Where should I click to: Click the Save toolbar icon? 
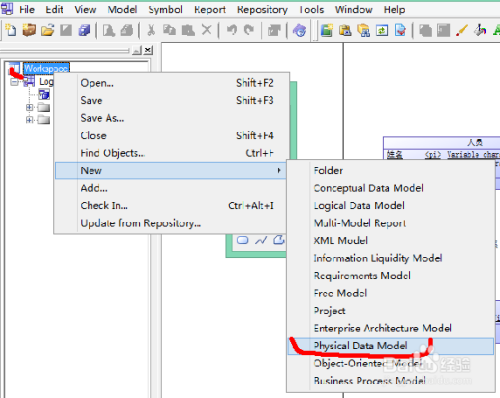[66, 30]
